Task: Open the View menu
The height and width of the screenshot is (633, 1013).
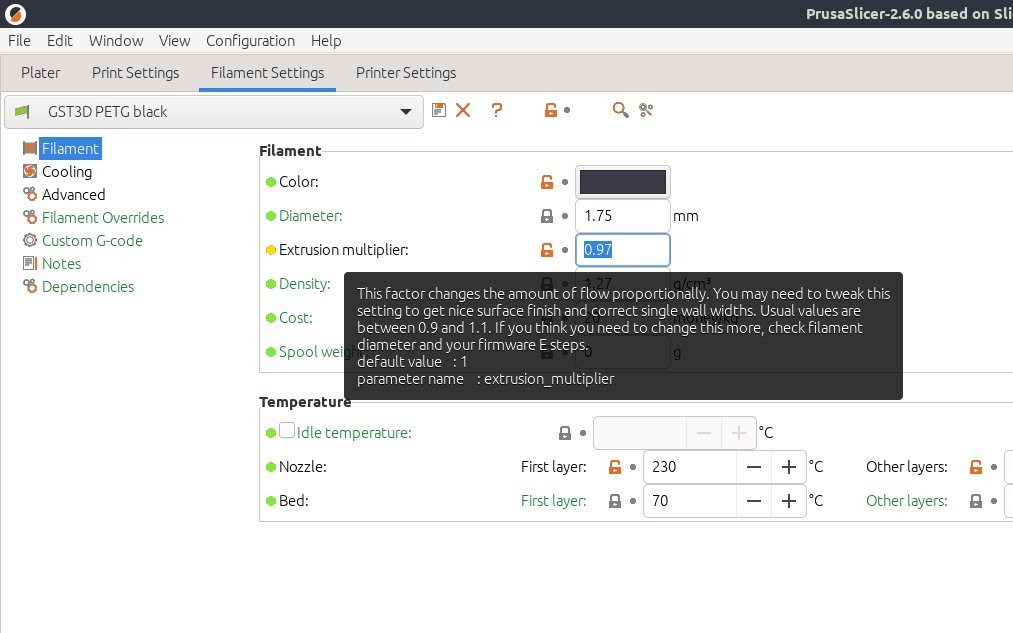Action: click(x=174, y=41)
